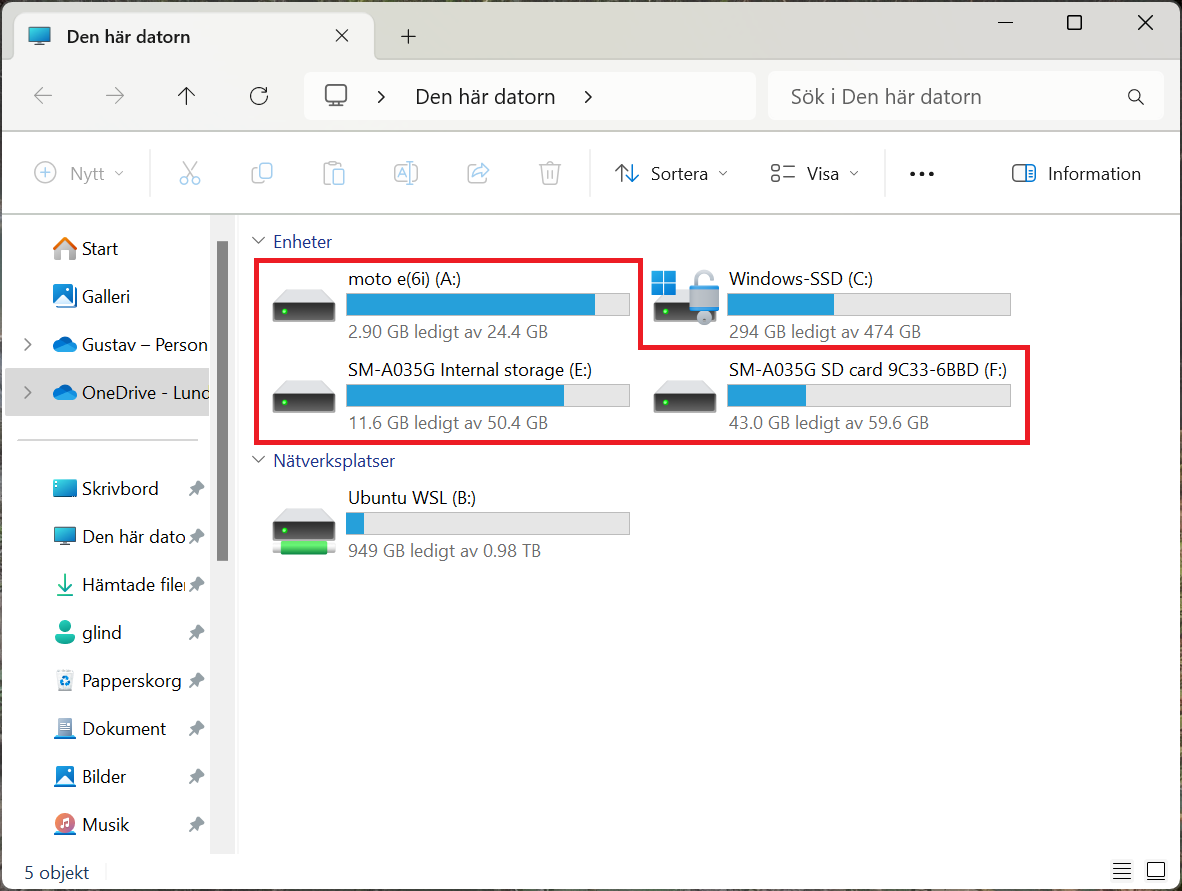This screenshot has width=1182, height=891.
Task: Switch to details list view in status bar
Action: point(1122,871)
